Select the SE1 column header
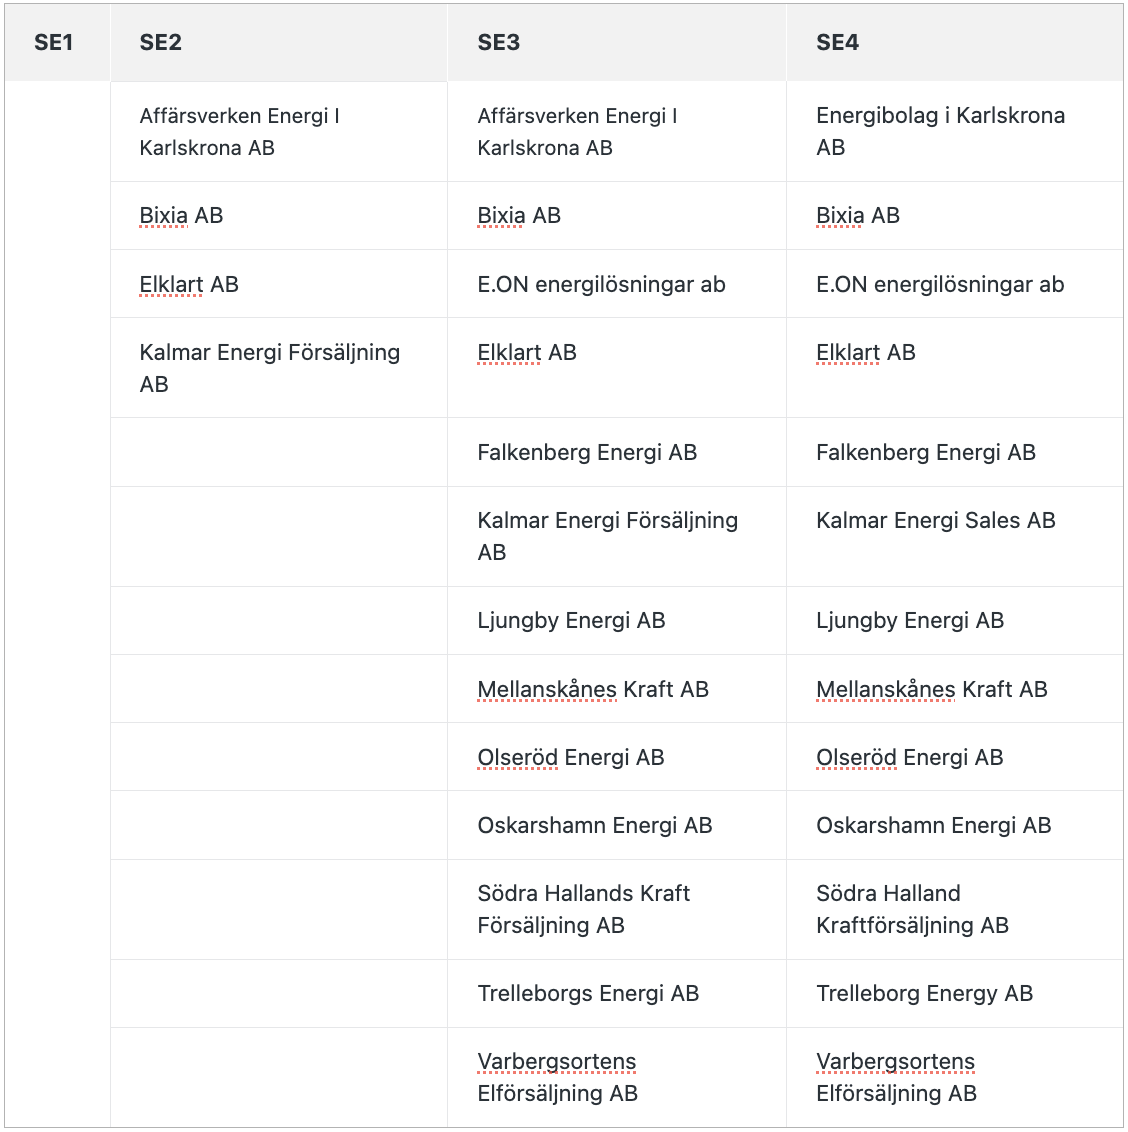This screenshot has width=1128, height=1132. click(57, 43)
